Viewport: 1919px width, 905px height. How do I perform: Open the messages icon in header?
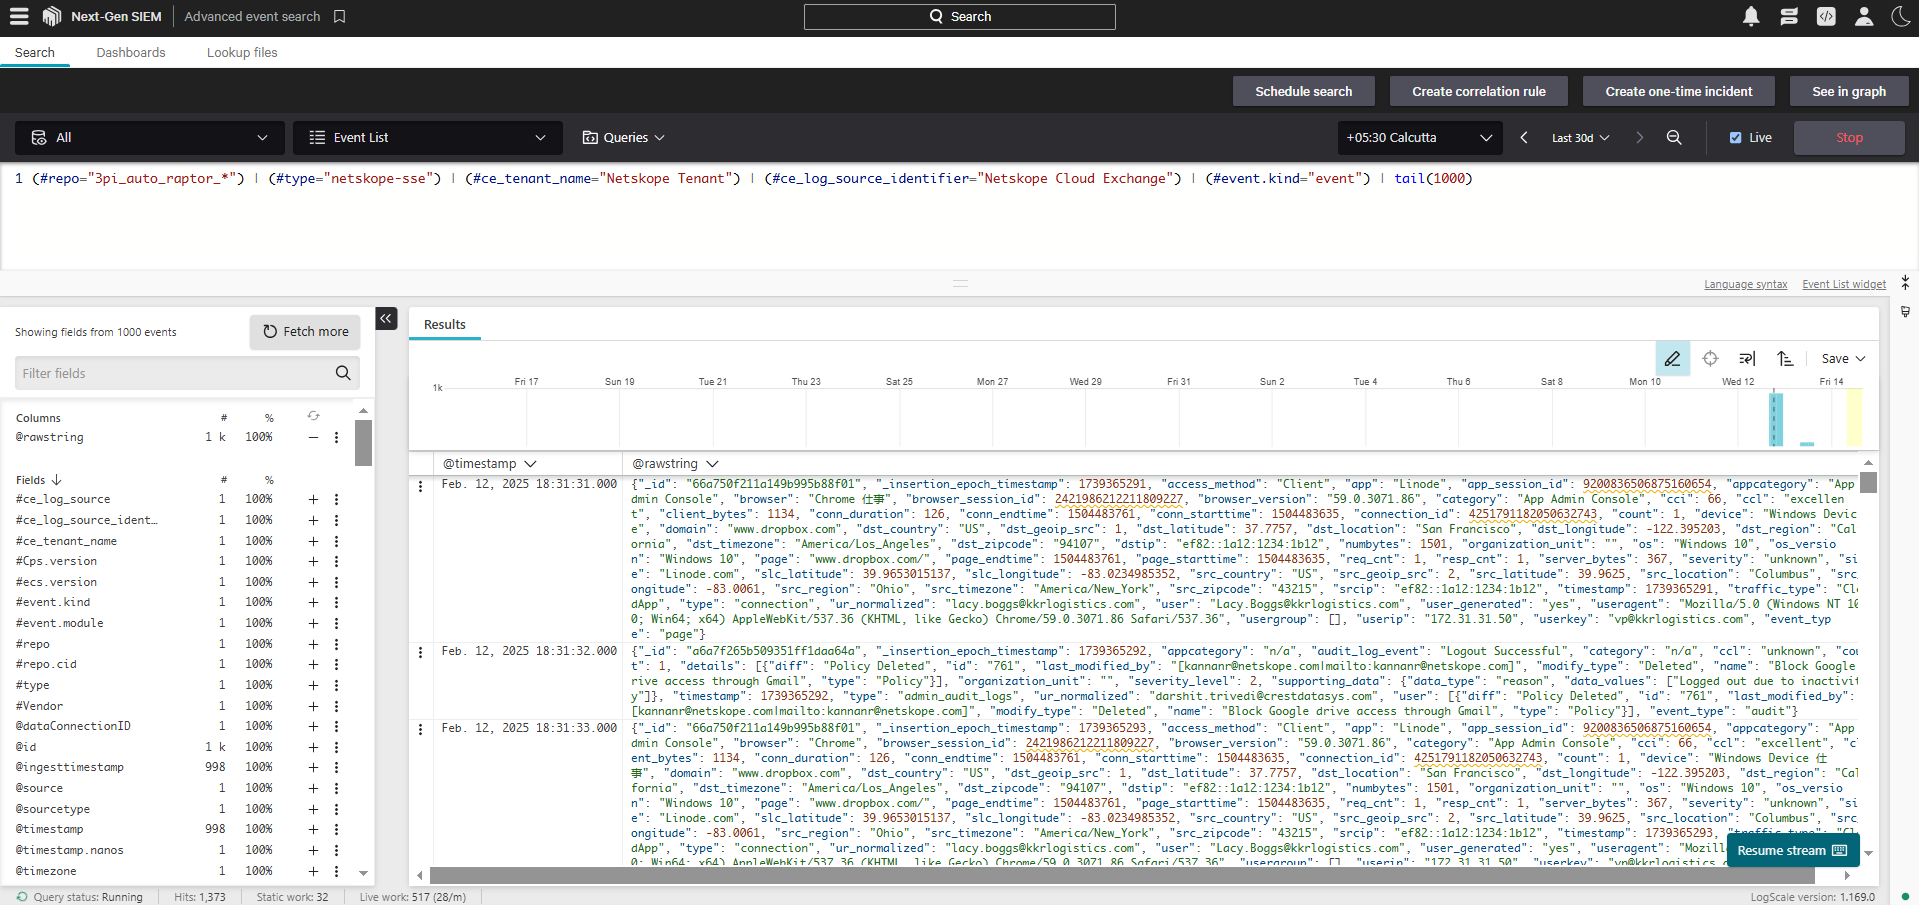[1789, 16]
